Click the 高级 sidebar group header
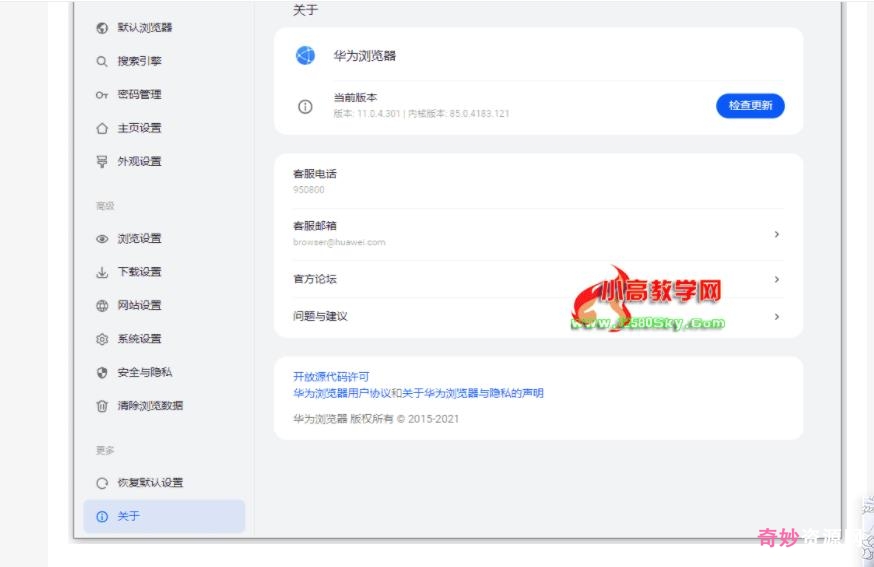Viewport: 874px width, 567px height. [105, 206]
